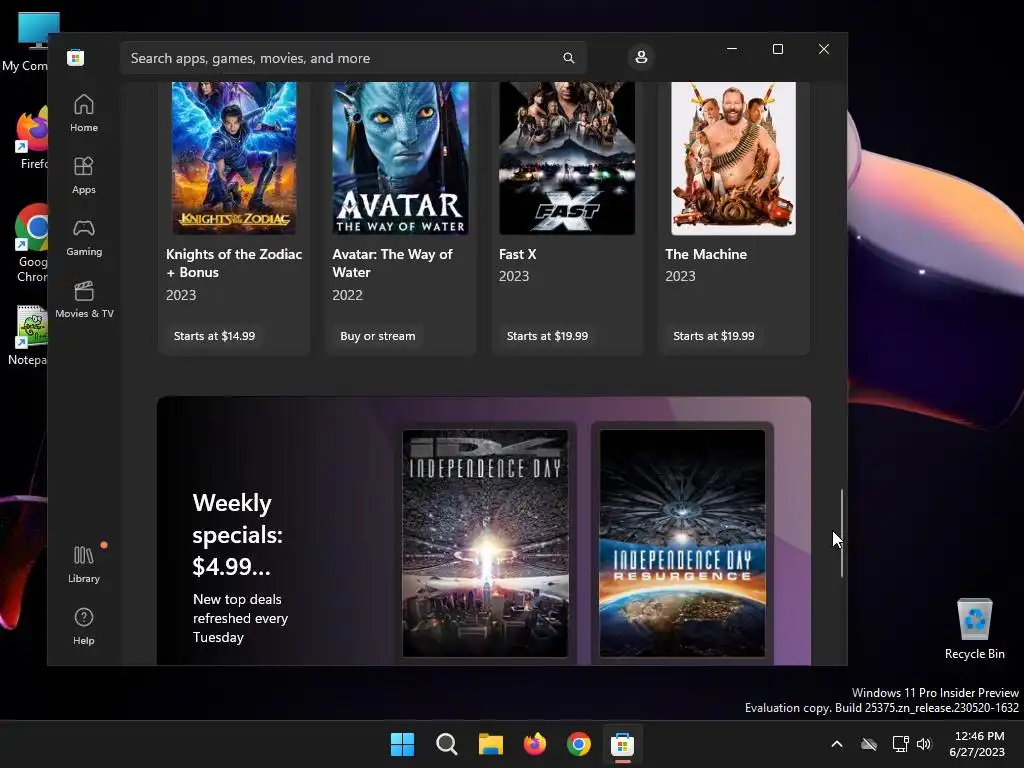Image resolution: width=1024 pixels, height=768 pixels.
Task: Click the Microsoft Store logo icon
Action: [75, 57]
